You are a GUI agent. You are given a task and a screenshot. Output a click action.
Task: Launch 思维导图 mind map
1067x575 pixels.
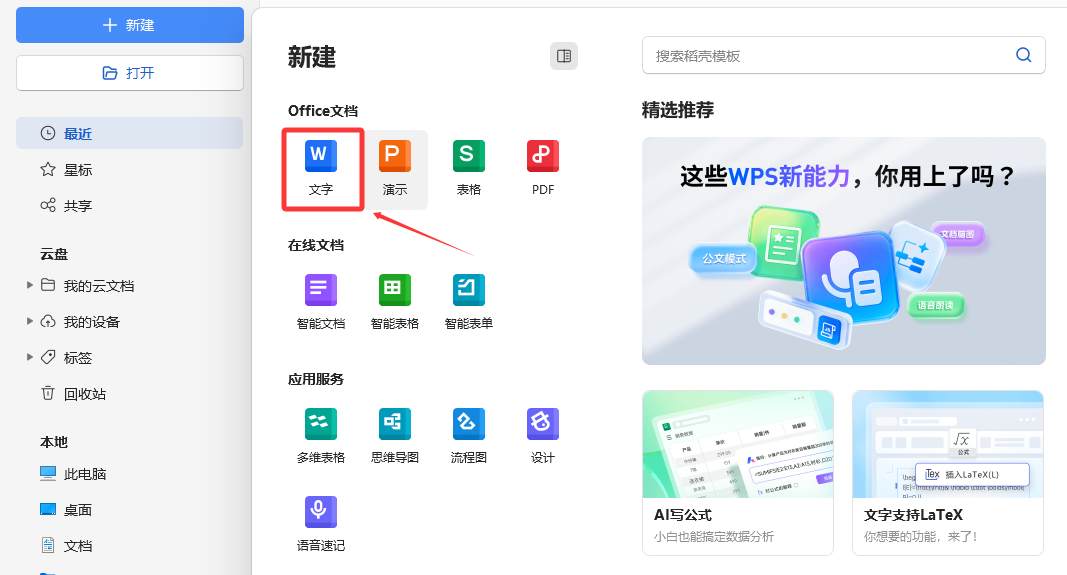(395, 436)
